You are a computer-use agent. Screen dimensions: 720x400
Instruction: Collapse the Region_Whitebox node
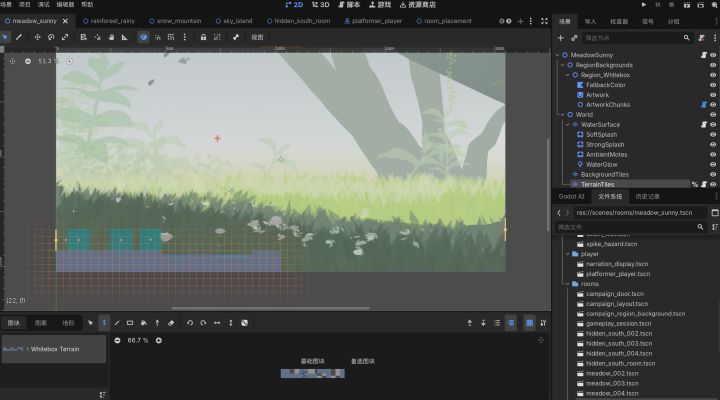[x=568, y=75]
